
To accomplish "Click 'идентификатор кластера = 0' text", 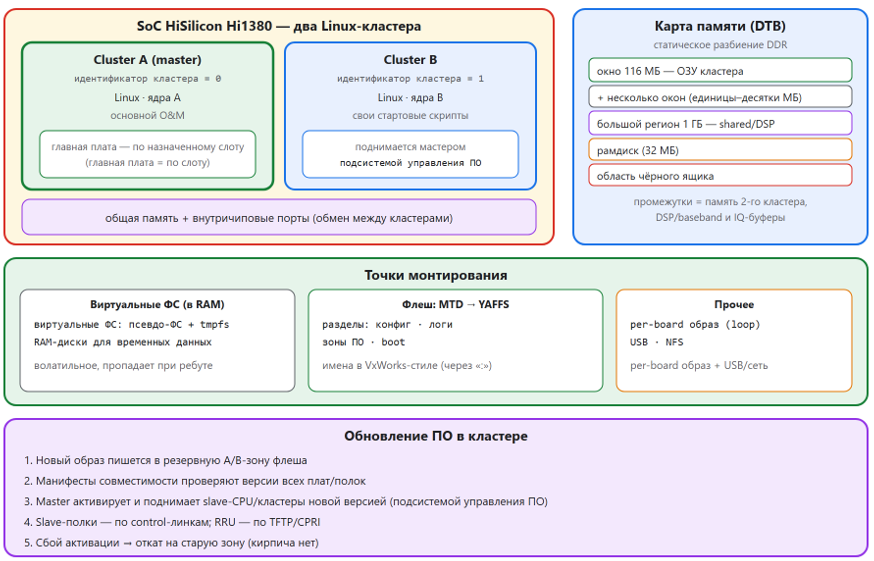I will (148, 79).
